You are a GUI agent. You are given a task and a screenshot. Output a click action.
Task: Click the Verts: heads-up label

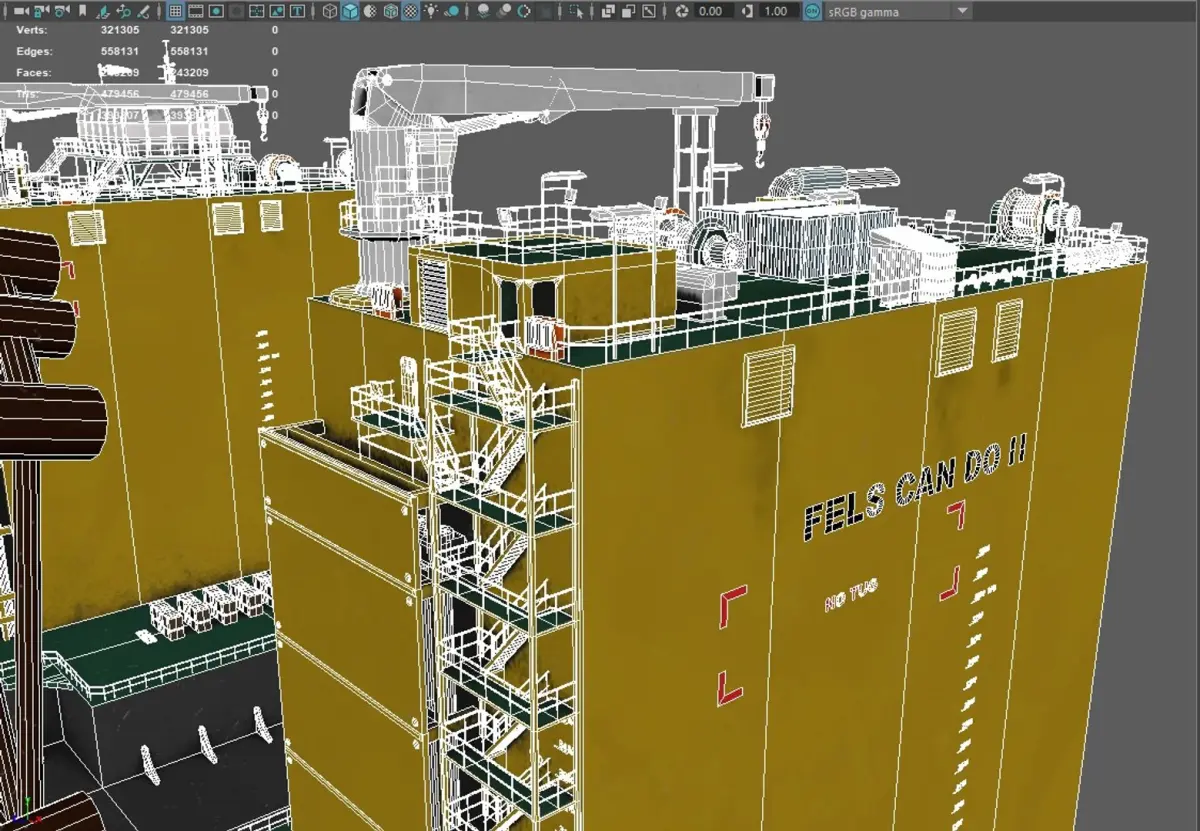tap(32, 30)
